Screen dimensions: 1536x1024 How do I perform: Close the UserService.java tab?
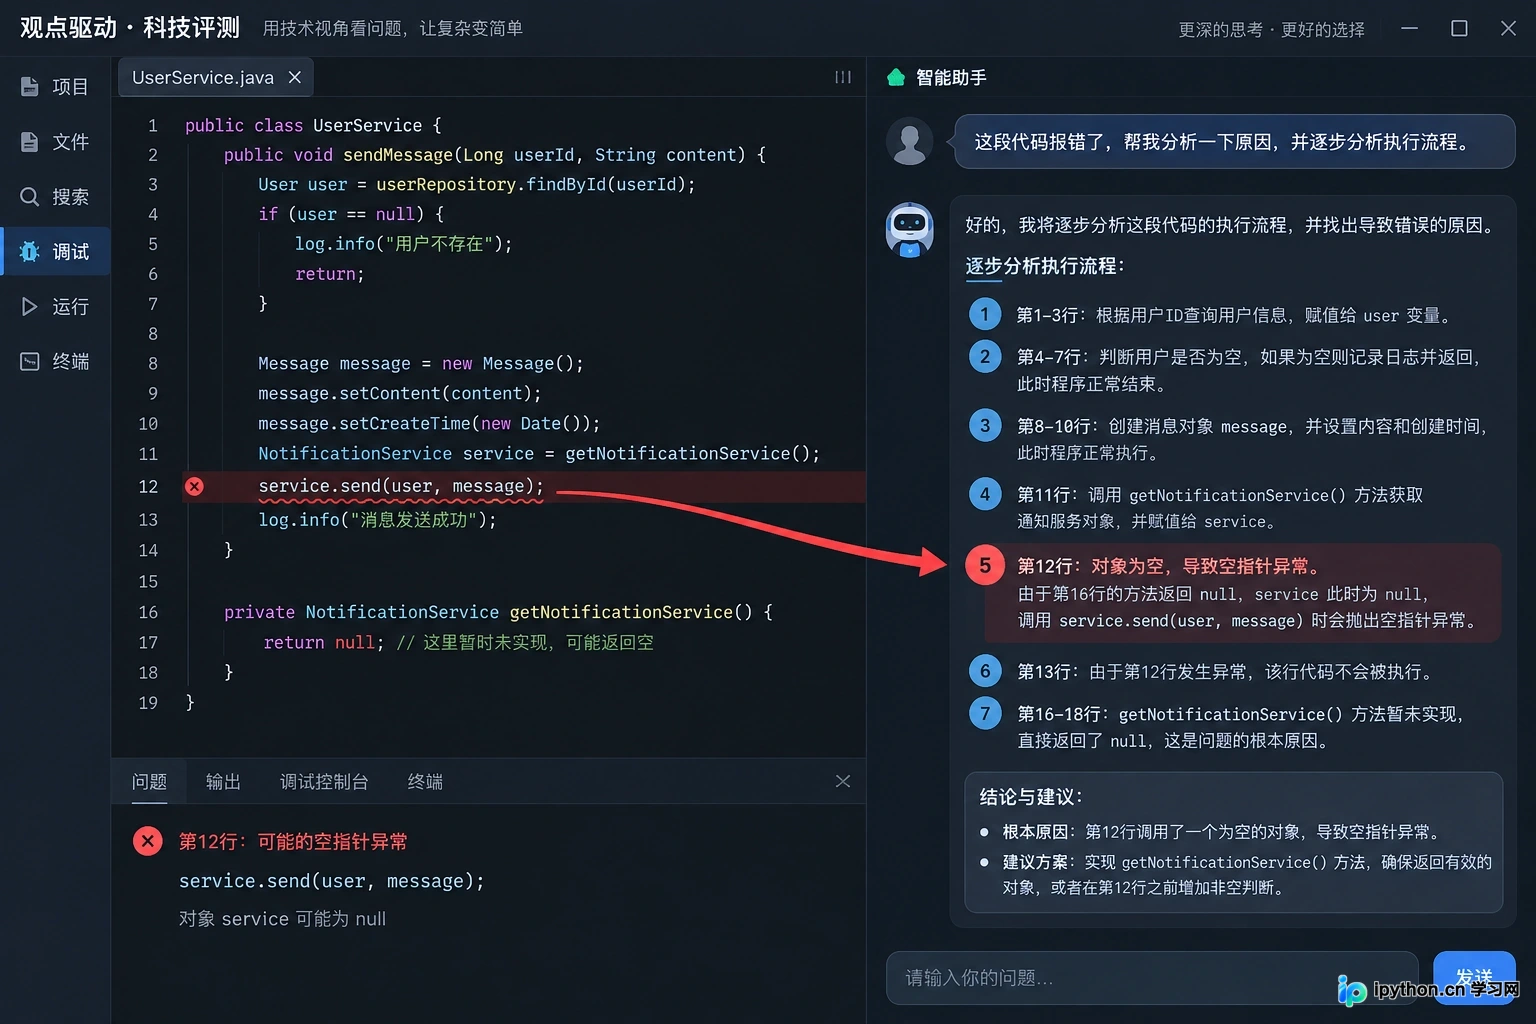coord(295,77)
